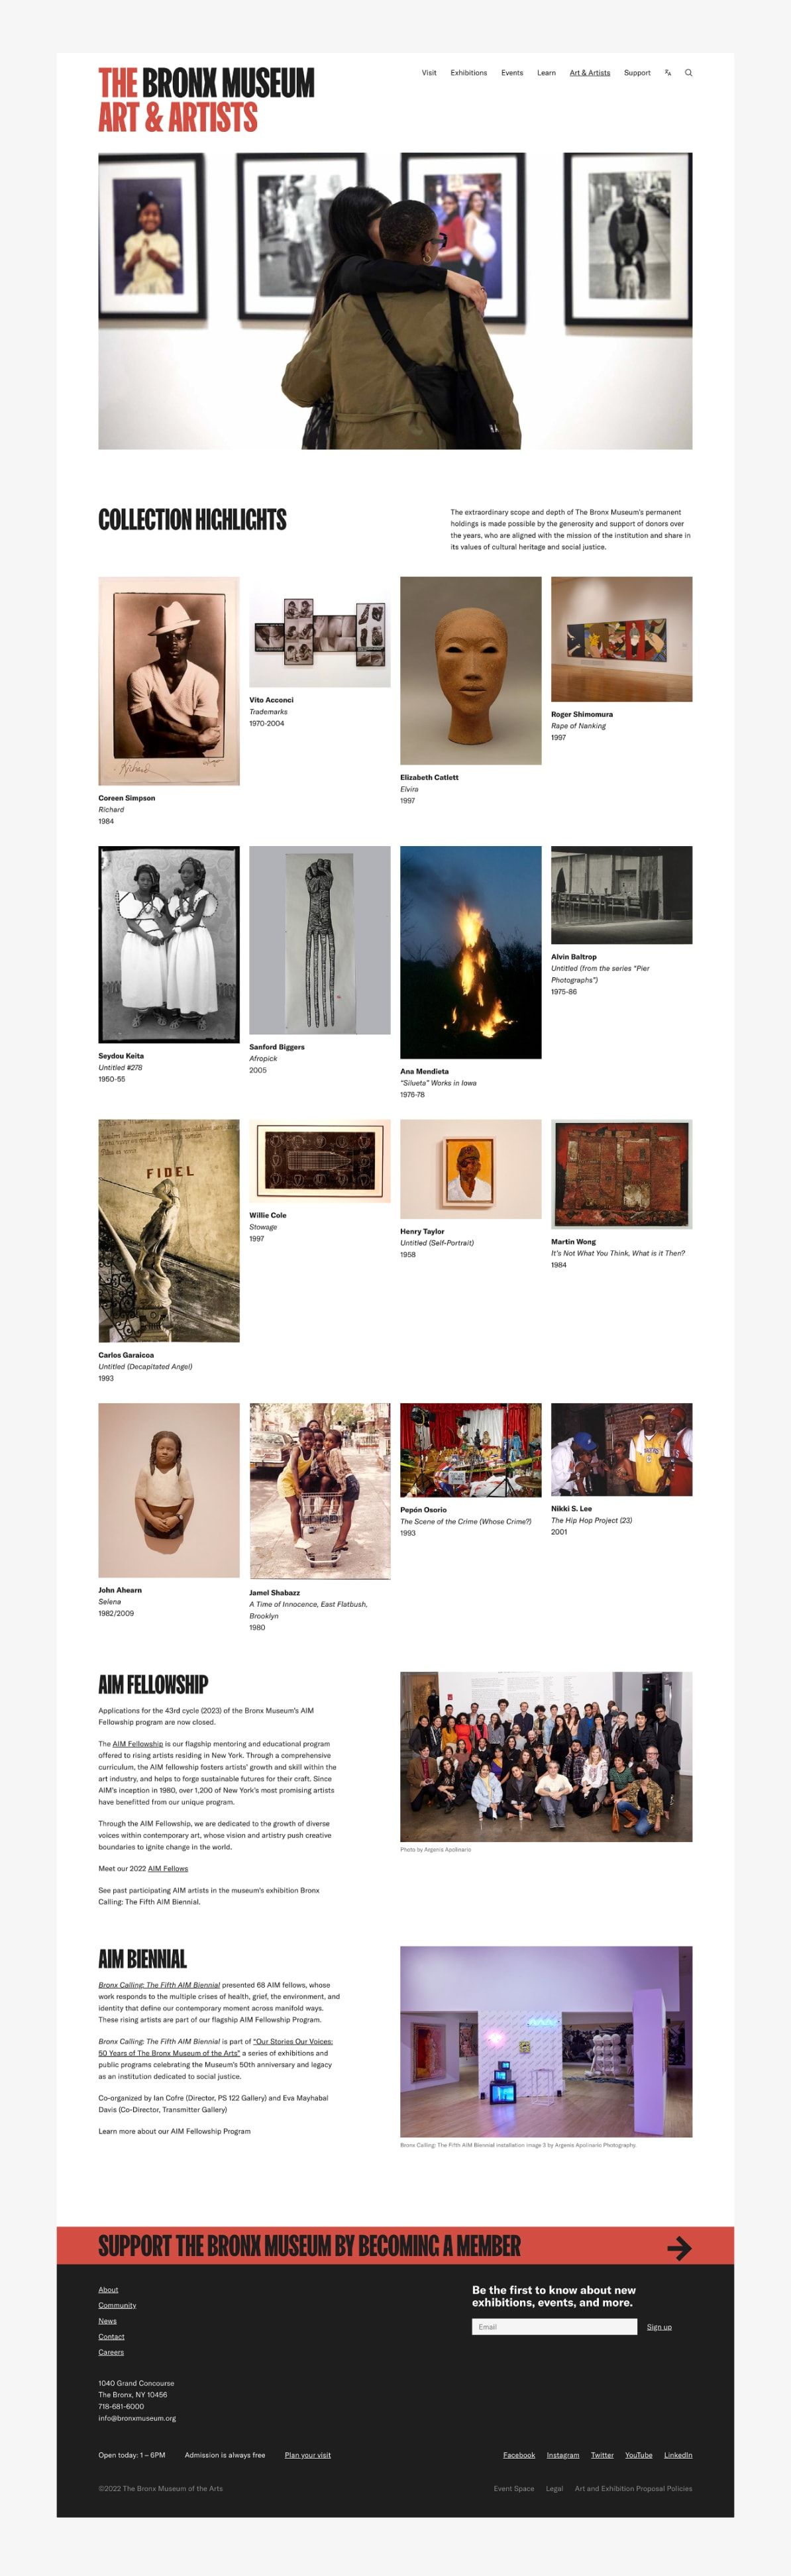
Task: Open the YouTube footer link
Action: (x=639, y=2454)
